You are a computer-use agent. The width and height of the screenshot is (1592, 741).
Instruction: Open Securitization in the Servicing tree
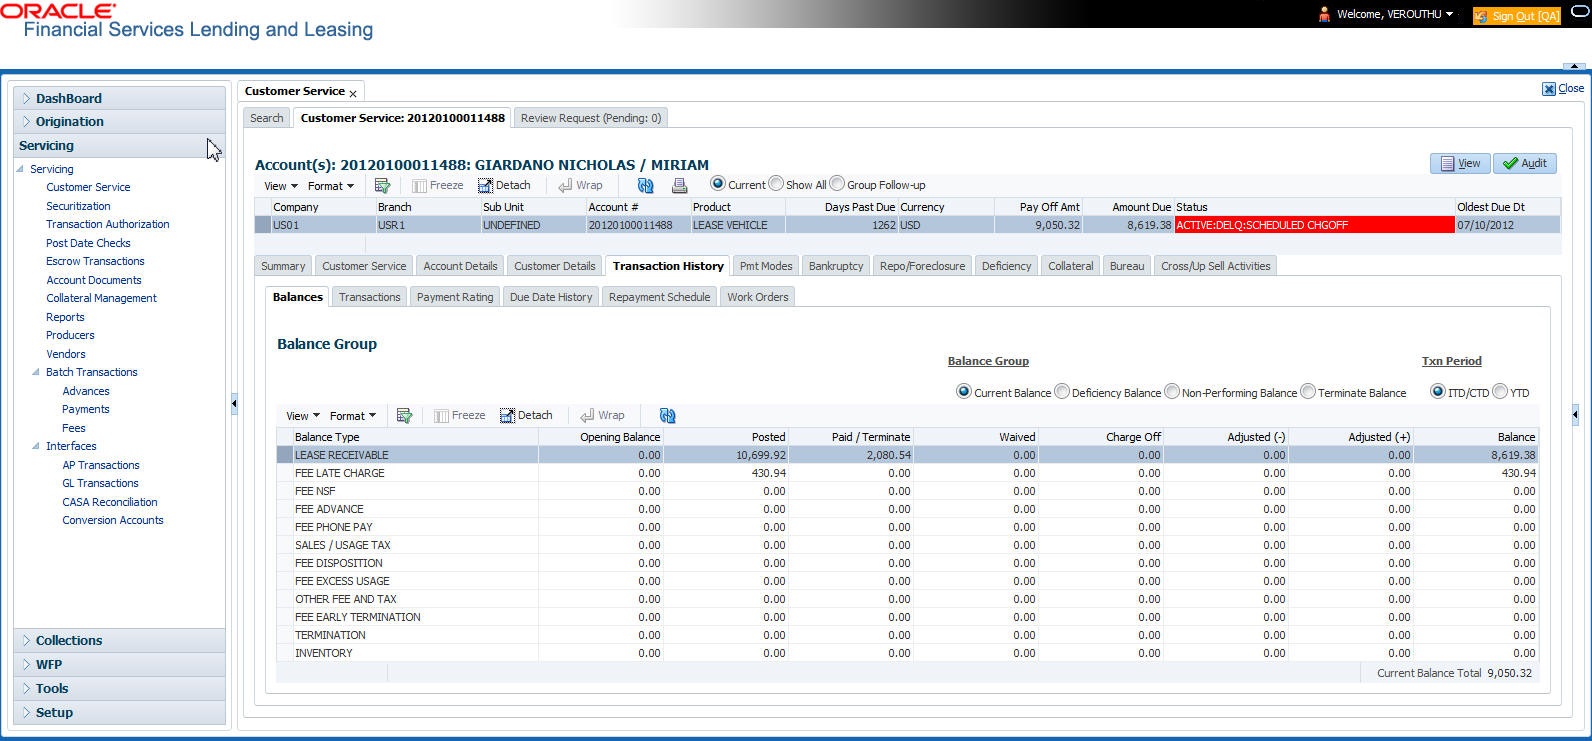point(78,206)
